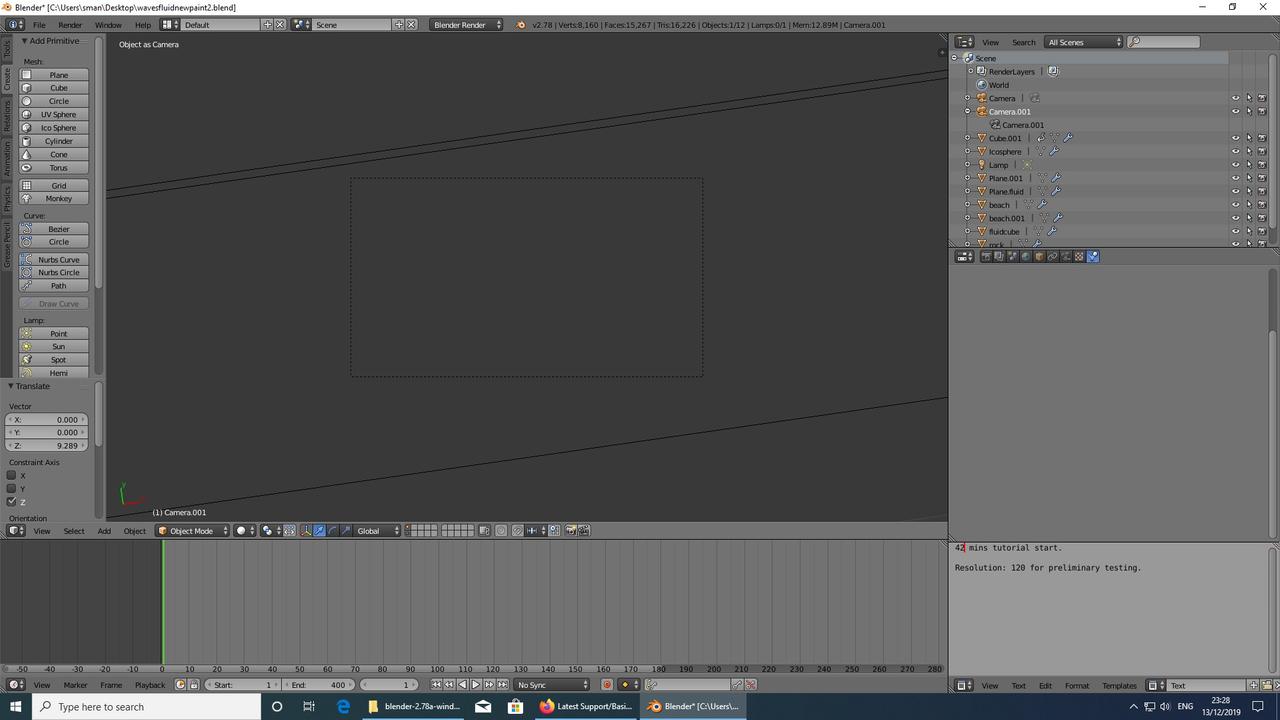Open the Physics properties tab icon
Screen dimensions: 1280x720
1092,257
